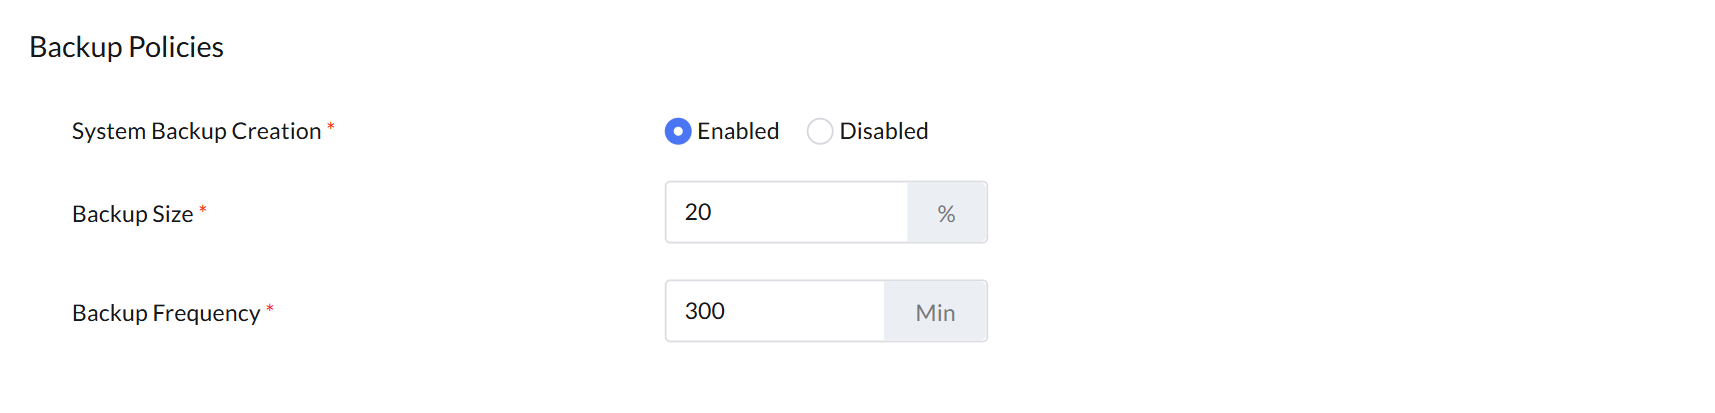Click the asterisk beside Backup Size
The height and width of the screenshot is (413, 1715).
coord(203,210)
